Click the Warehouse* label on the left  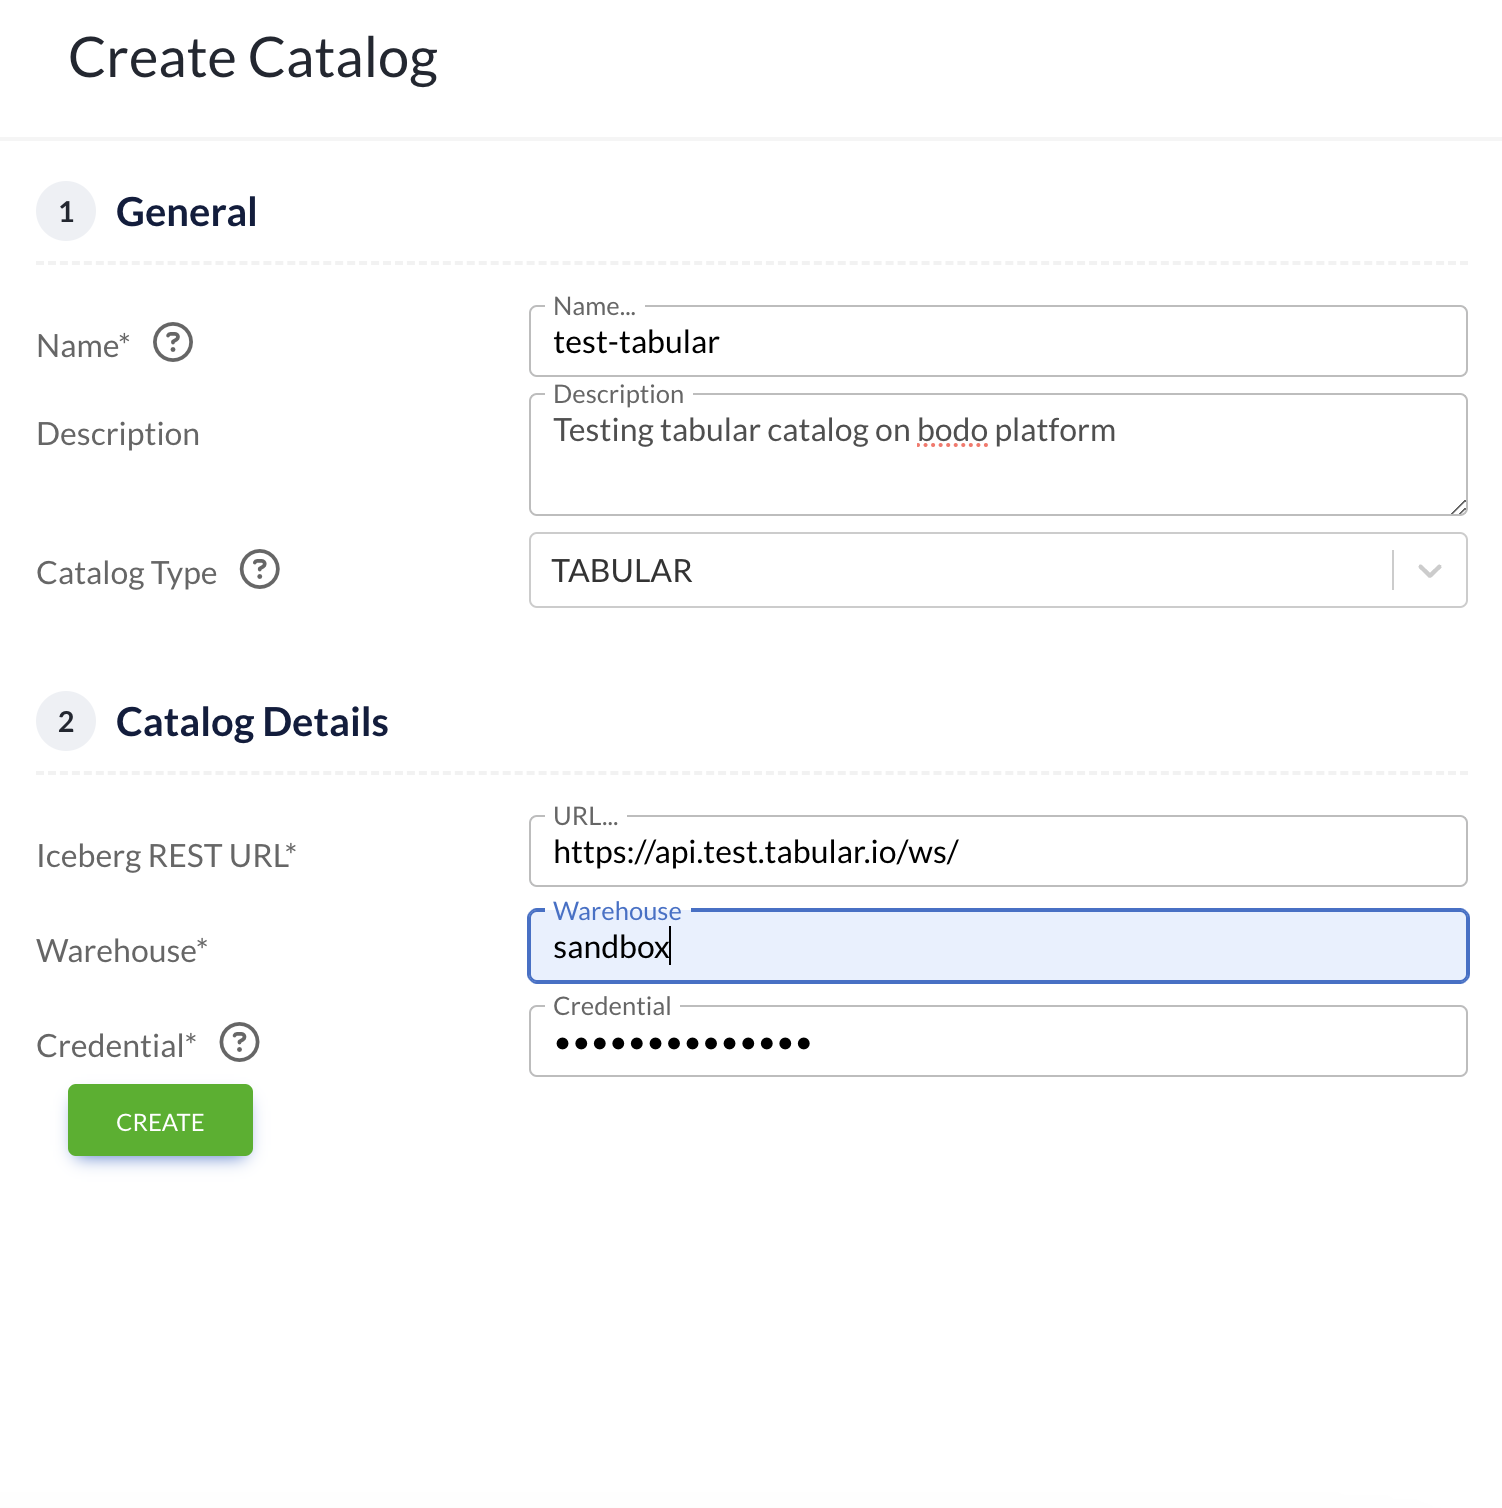point(122,950)
